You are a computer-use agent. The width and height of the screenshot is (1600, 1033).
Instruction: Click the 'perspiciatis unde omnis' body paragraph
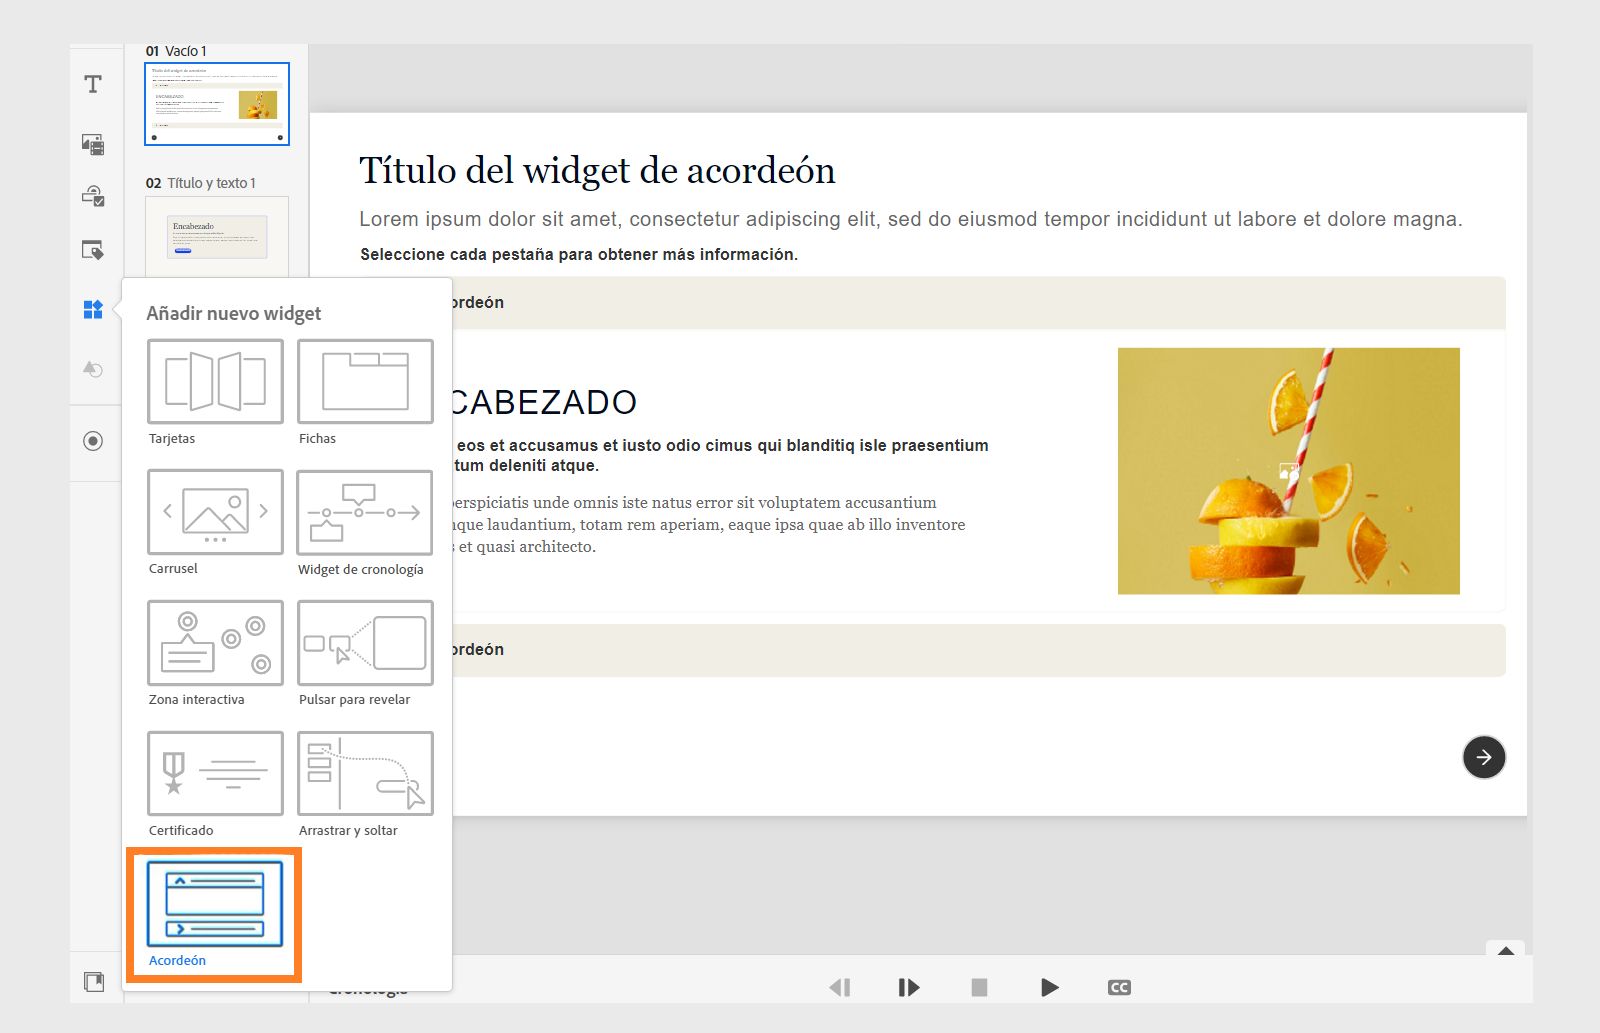[708, 525]
